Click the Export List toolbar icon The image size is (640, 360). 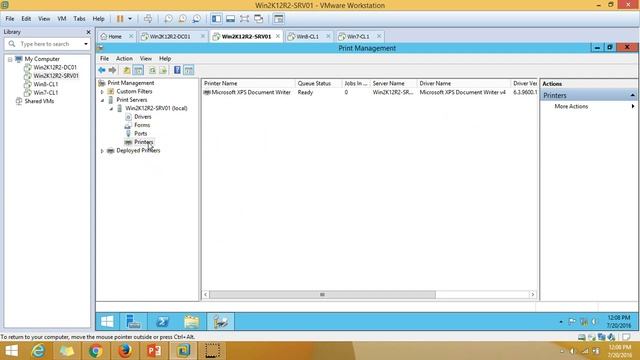click(x=163, y=70)
